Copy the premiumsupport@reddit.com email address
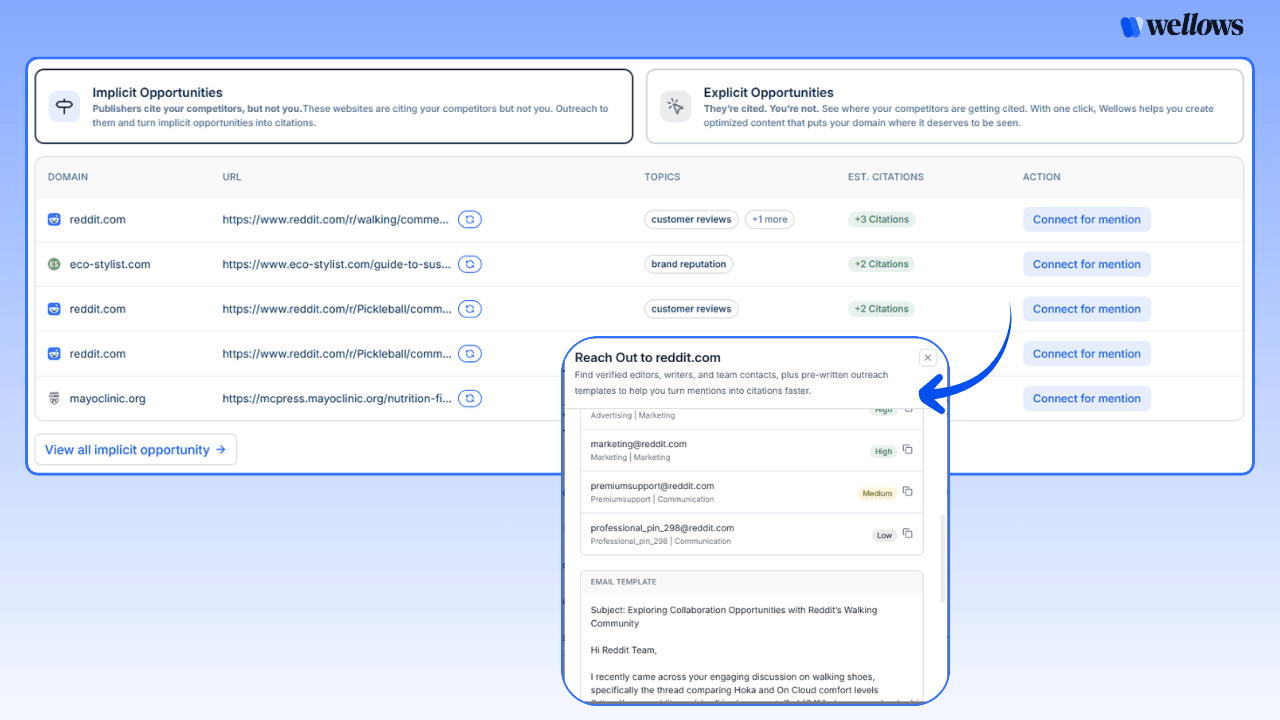This screenshot has height=720, width=1280. [908, 491]
